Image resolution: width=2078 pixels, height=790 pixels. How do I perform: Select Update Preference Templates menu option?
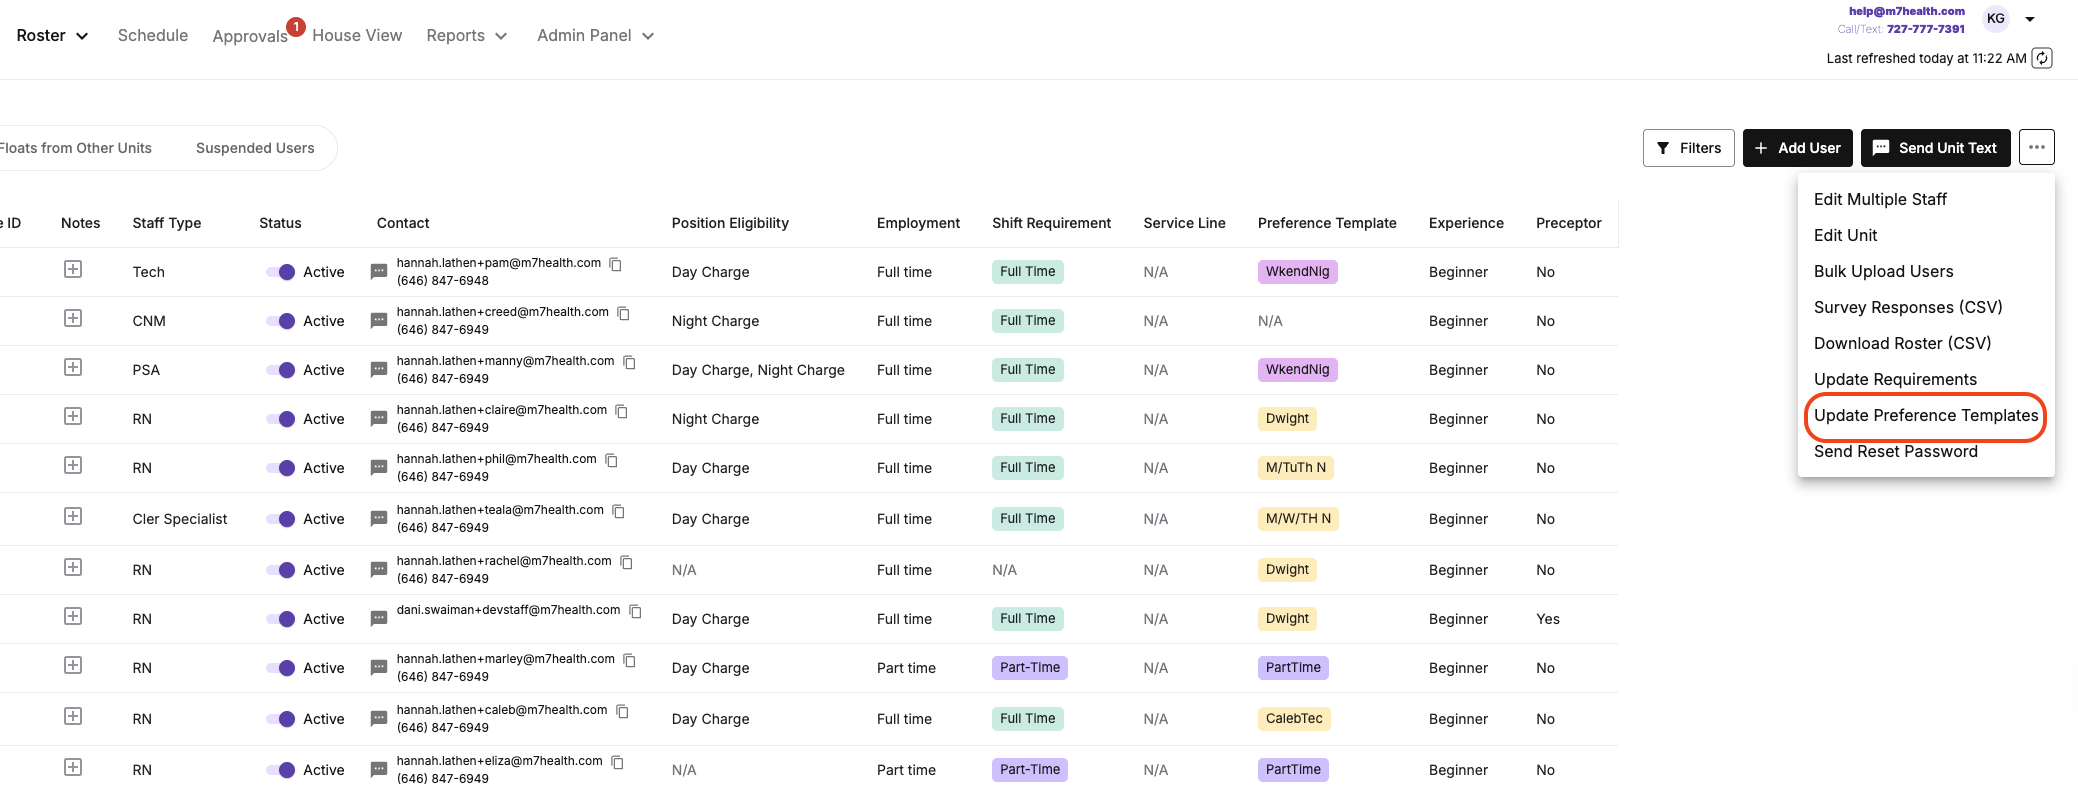pyautogui.click(x=1925, y=416)
